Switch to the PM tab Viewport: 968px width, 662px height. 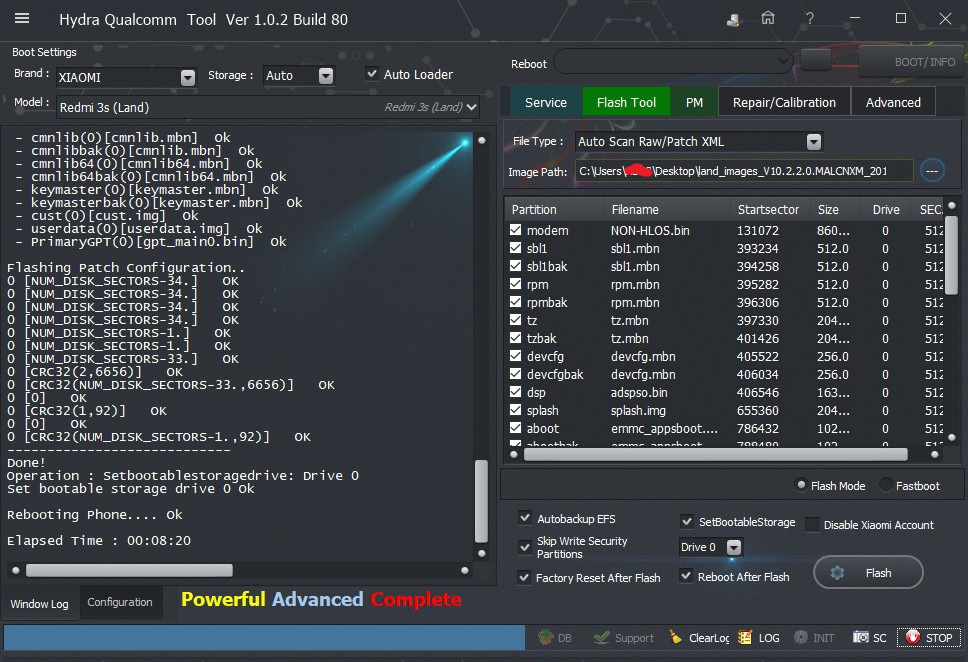[x=694, y=102]
